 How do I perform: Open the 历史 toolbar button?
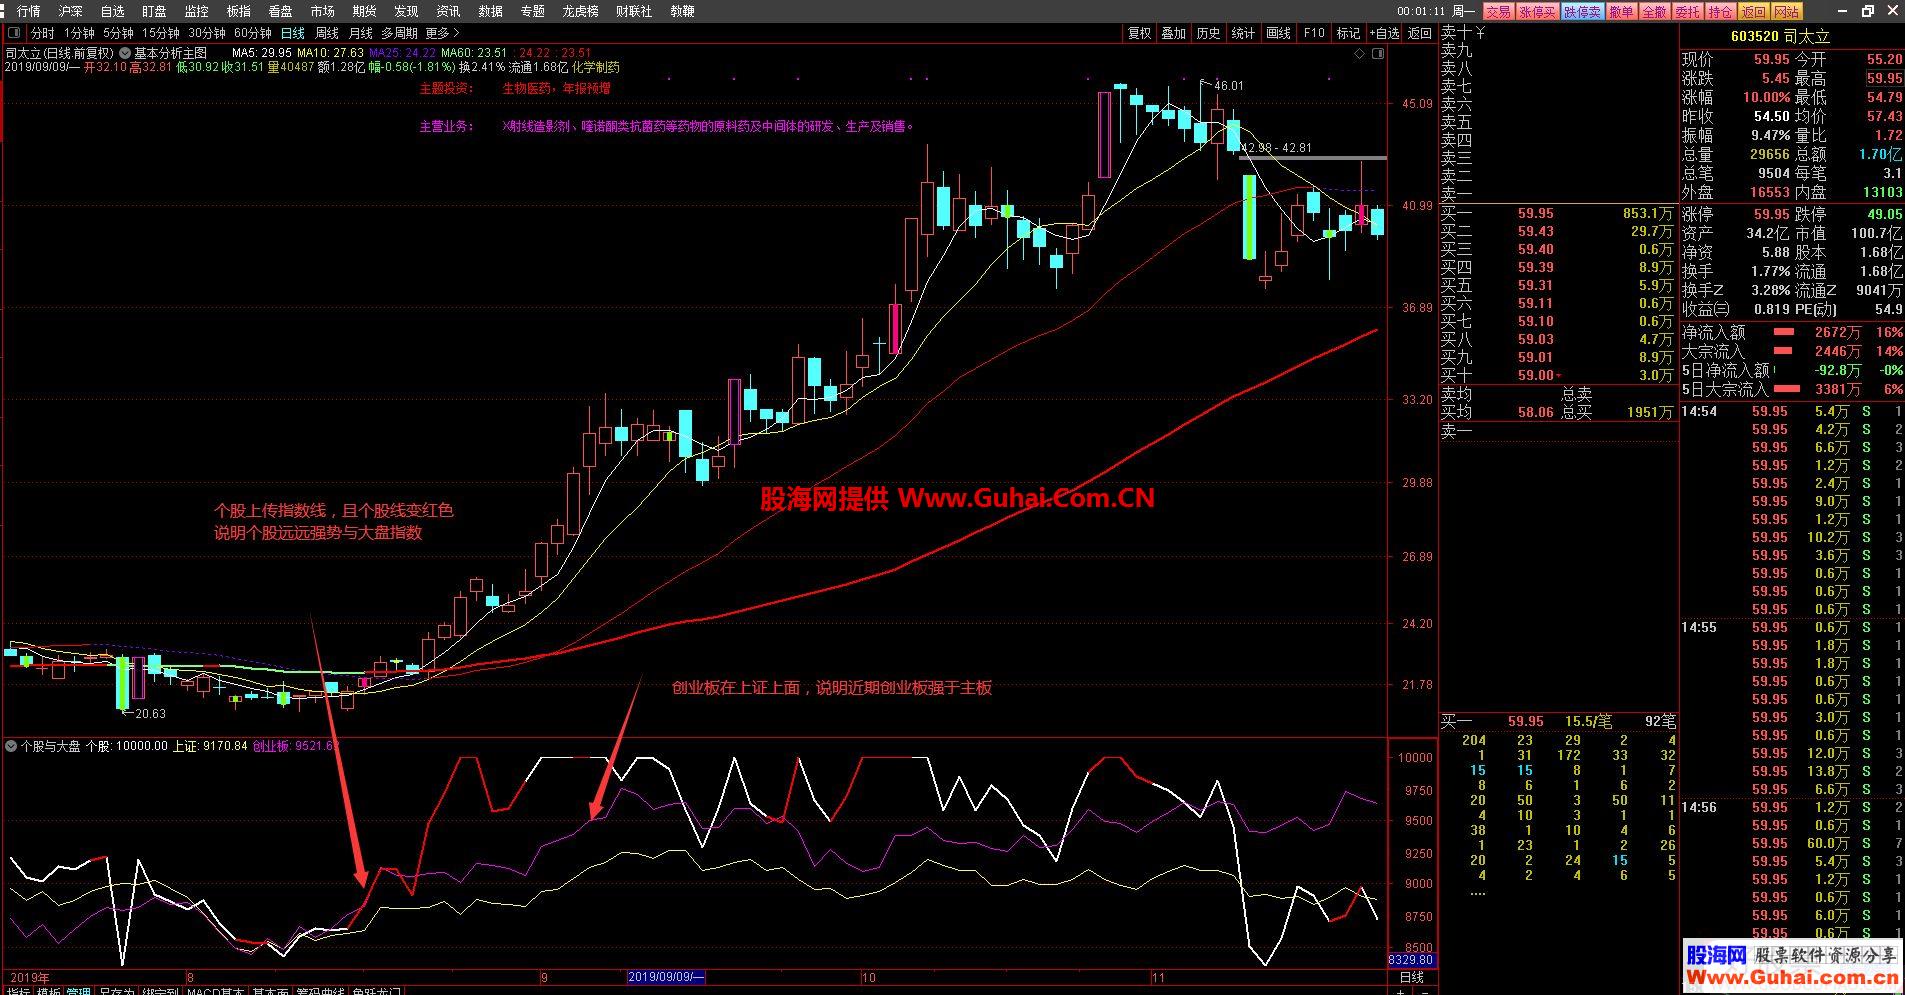tap(1209, 33)
